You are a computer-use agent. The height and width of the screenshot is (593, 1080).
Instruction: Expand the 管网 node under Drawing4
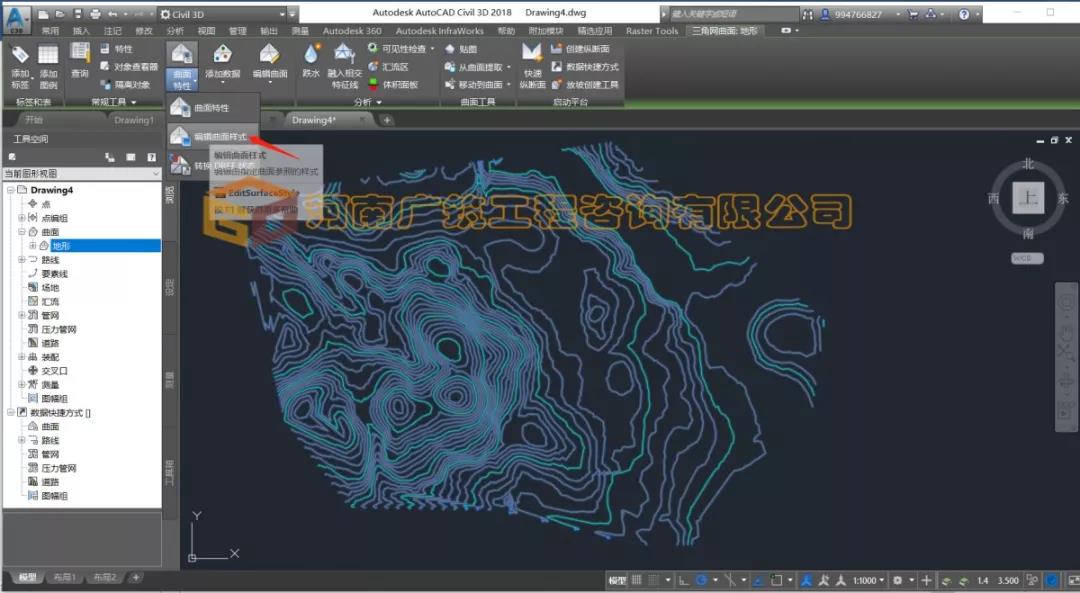coord(21,315)
